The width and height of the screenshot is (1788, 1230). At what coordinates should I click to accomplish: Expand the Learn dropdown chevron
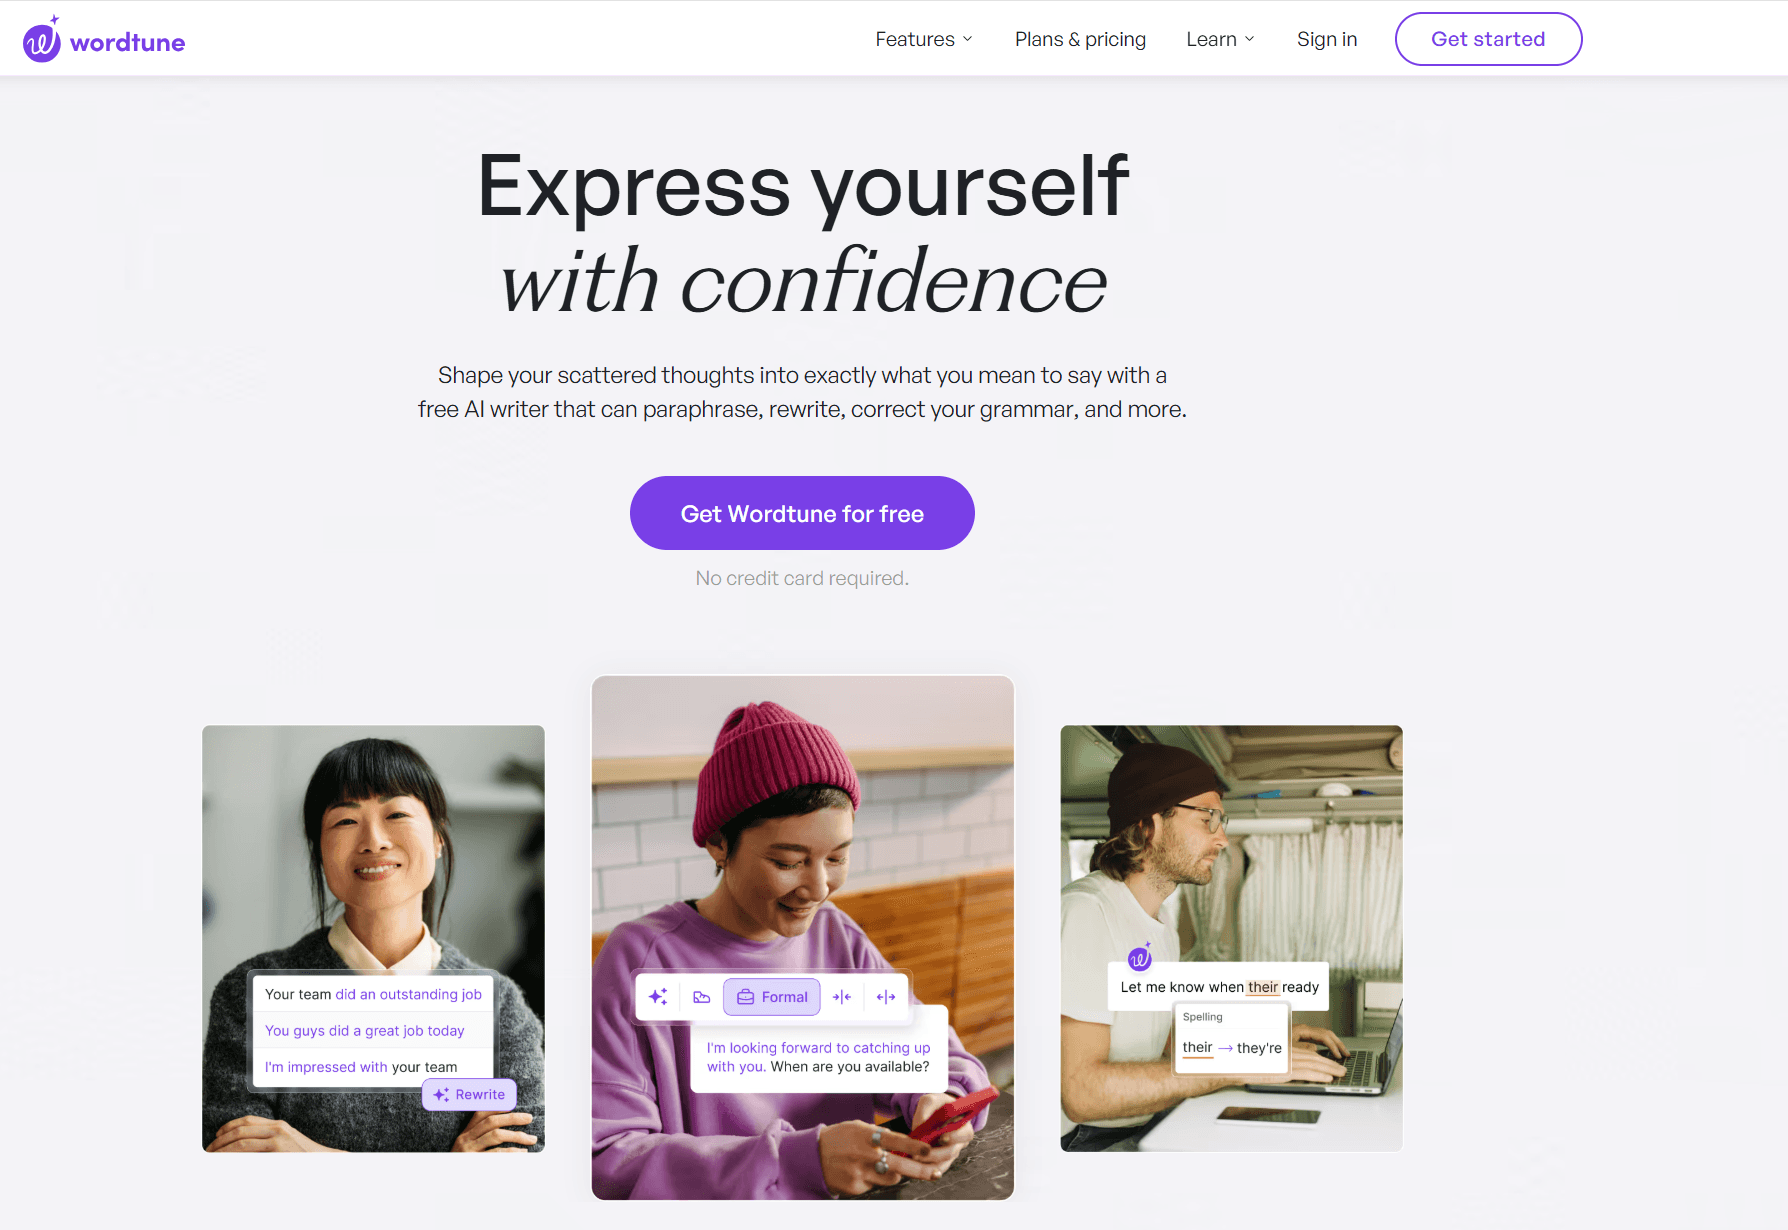(x=1249, y=39)
